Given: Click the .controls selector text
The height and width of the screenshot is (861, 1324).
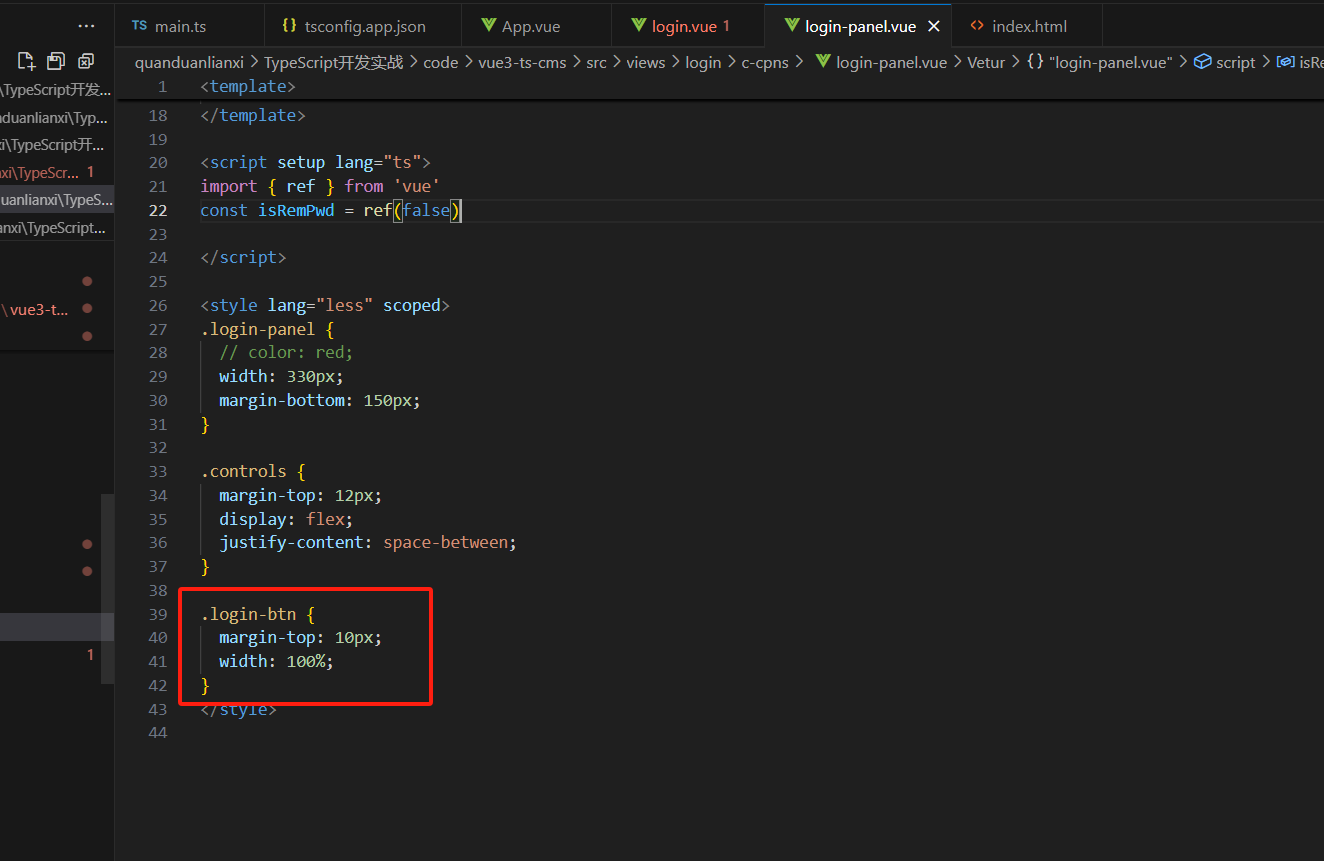Looking at the screenshot, I should 244,471.
